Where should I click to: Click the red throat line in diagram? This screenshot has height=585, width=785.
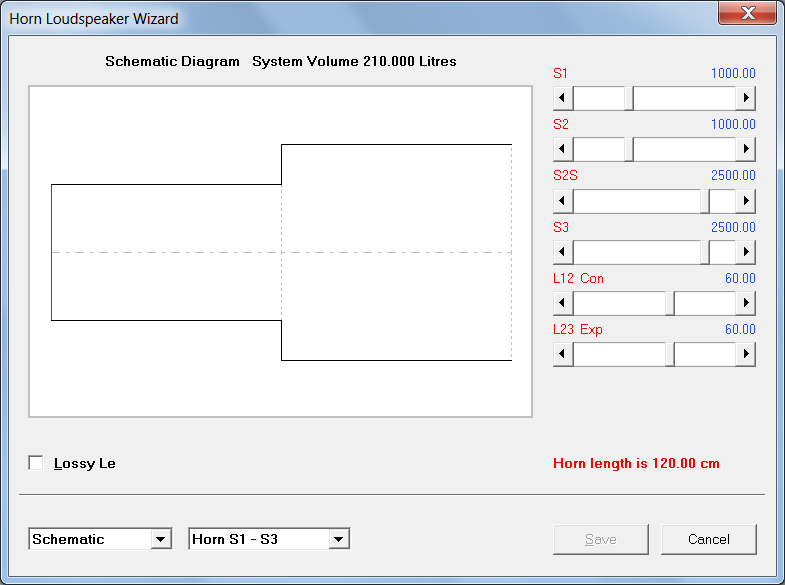52,252
